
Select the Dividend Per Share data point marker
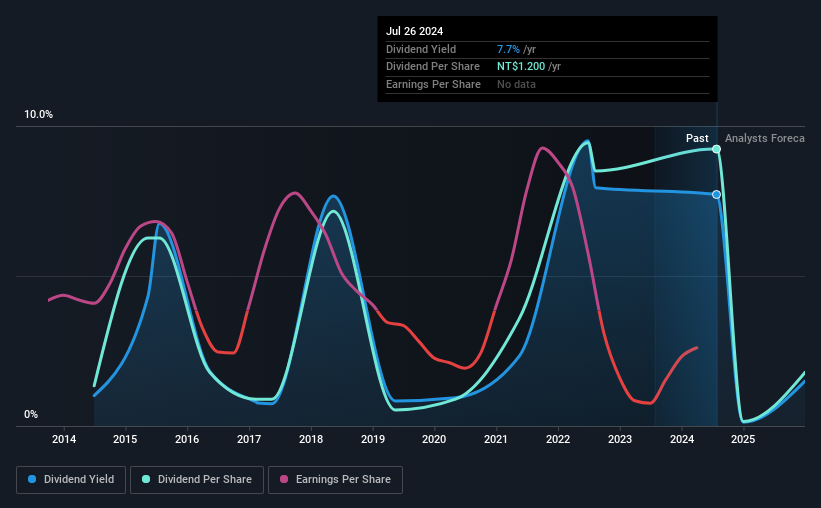(716, 149)
